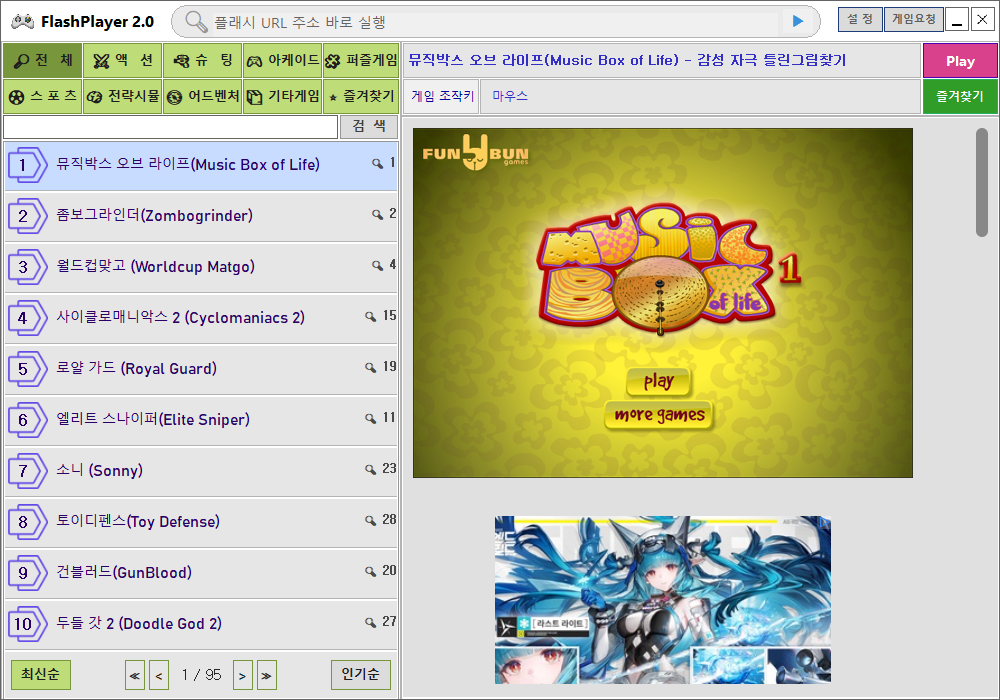
Task: Click rank badge number 4 icon
Action: coord(27,318)
